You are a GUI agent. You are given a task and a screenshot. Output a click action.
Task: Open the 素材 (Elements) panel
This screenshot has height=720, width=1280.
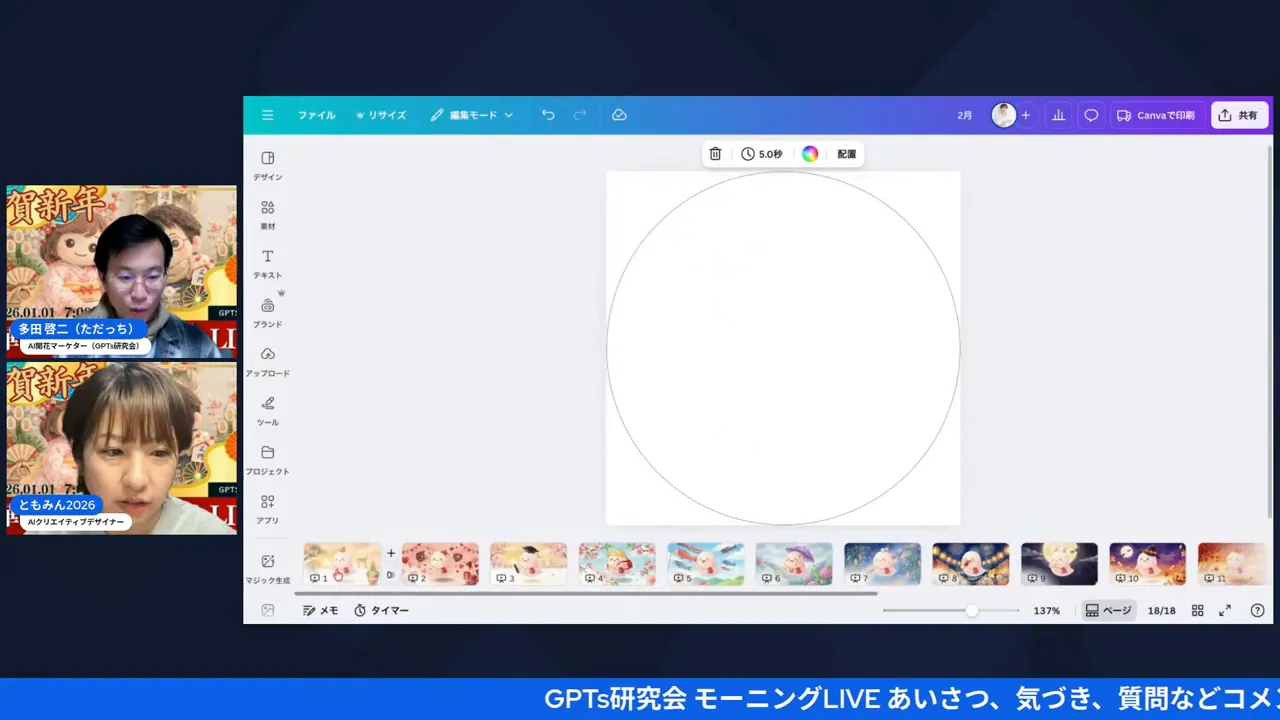pyautogui.click(x=267, y=213)
